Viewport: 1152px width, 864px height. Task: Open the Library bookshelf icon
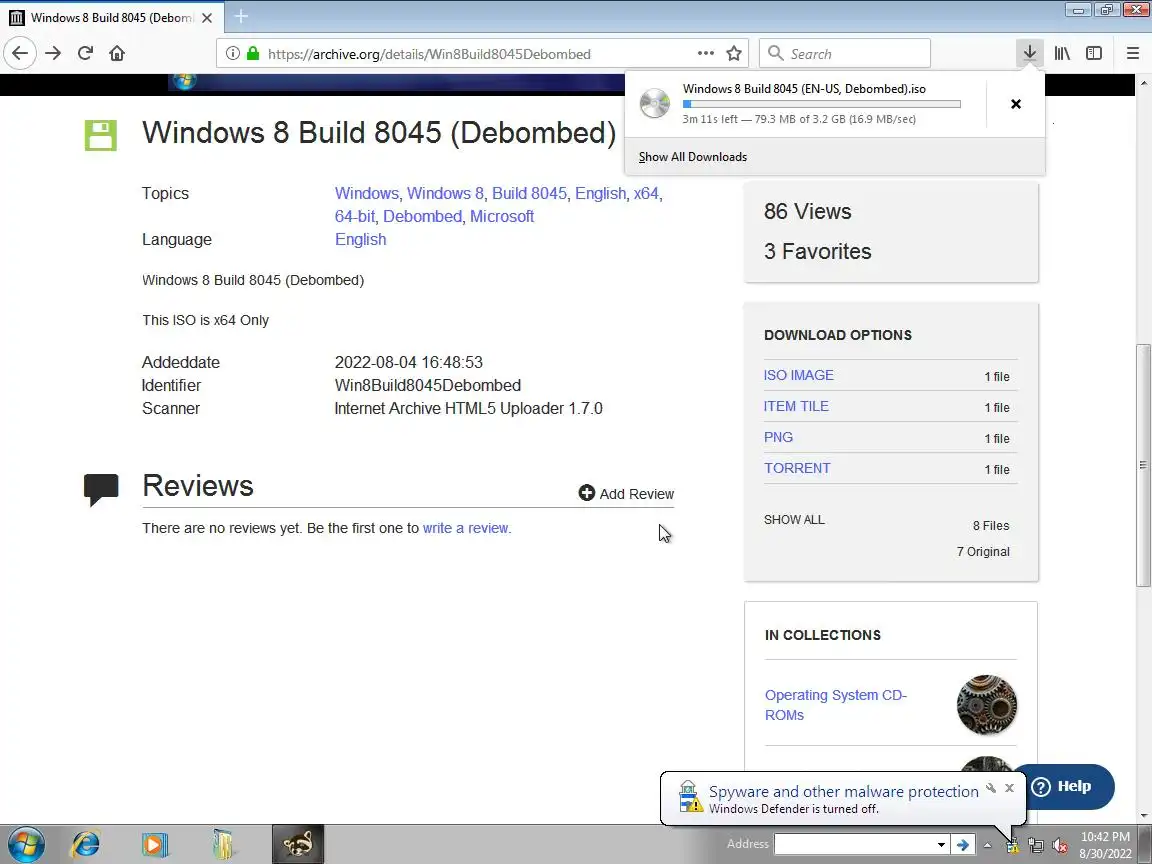1062,53
